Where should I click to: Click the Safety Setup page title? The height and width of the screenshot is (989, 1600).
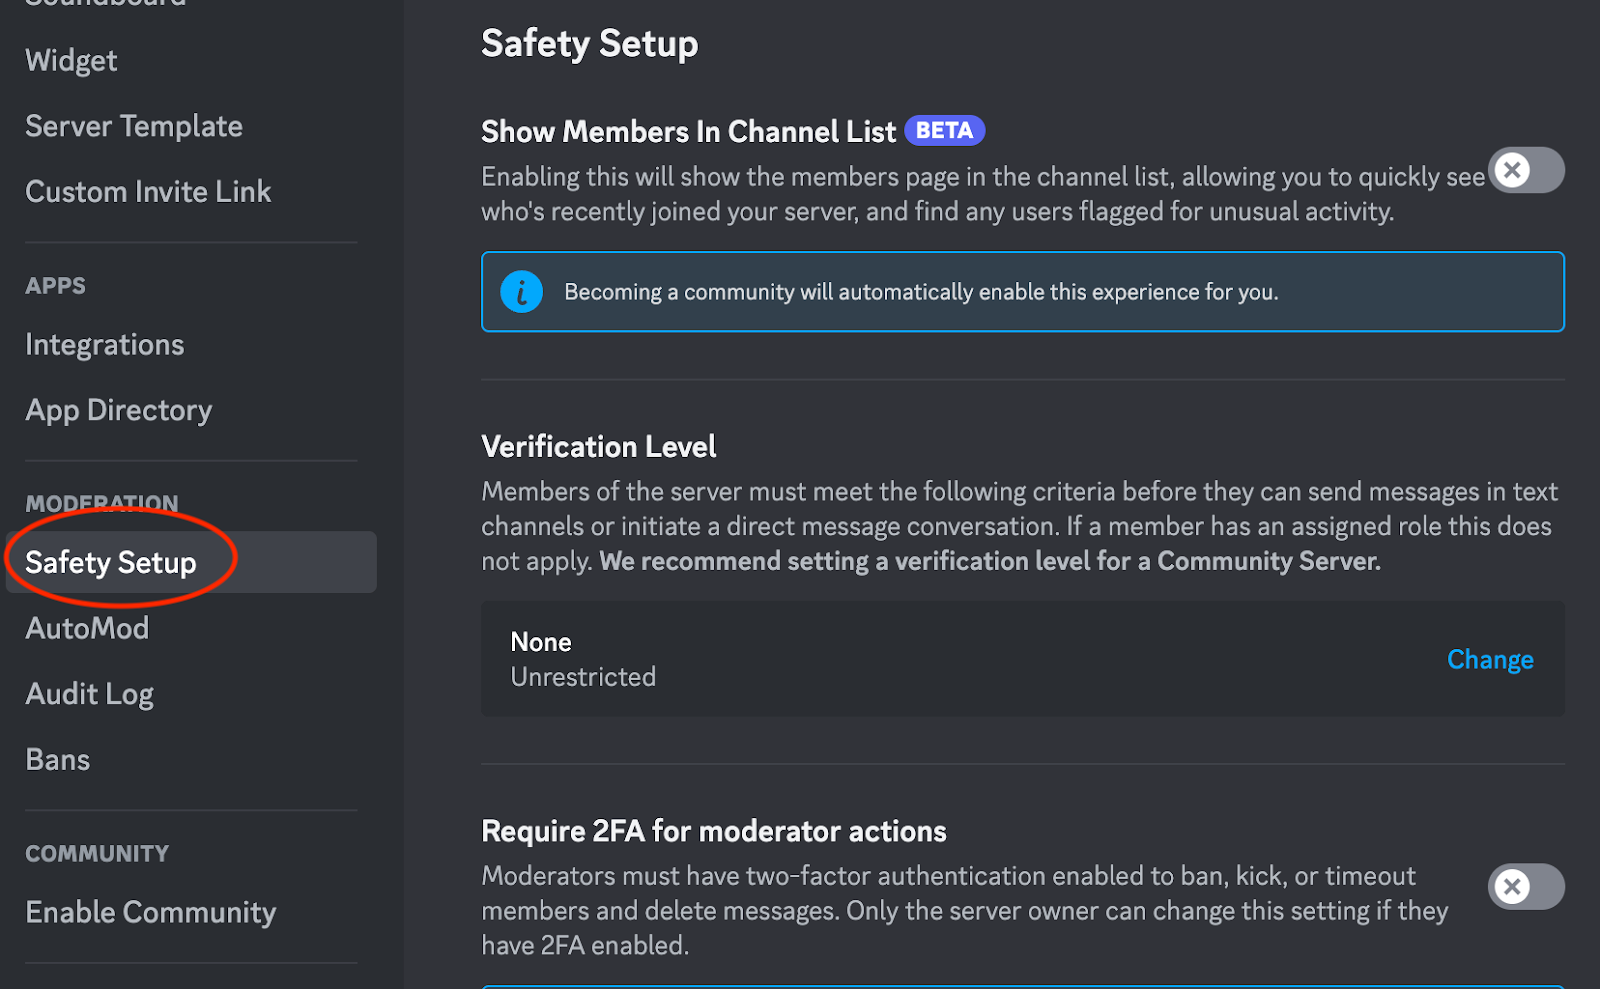[589, 43]
